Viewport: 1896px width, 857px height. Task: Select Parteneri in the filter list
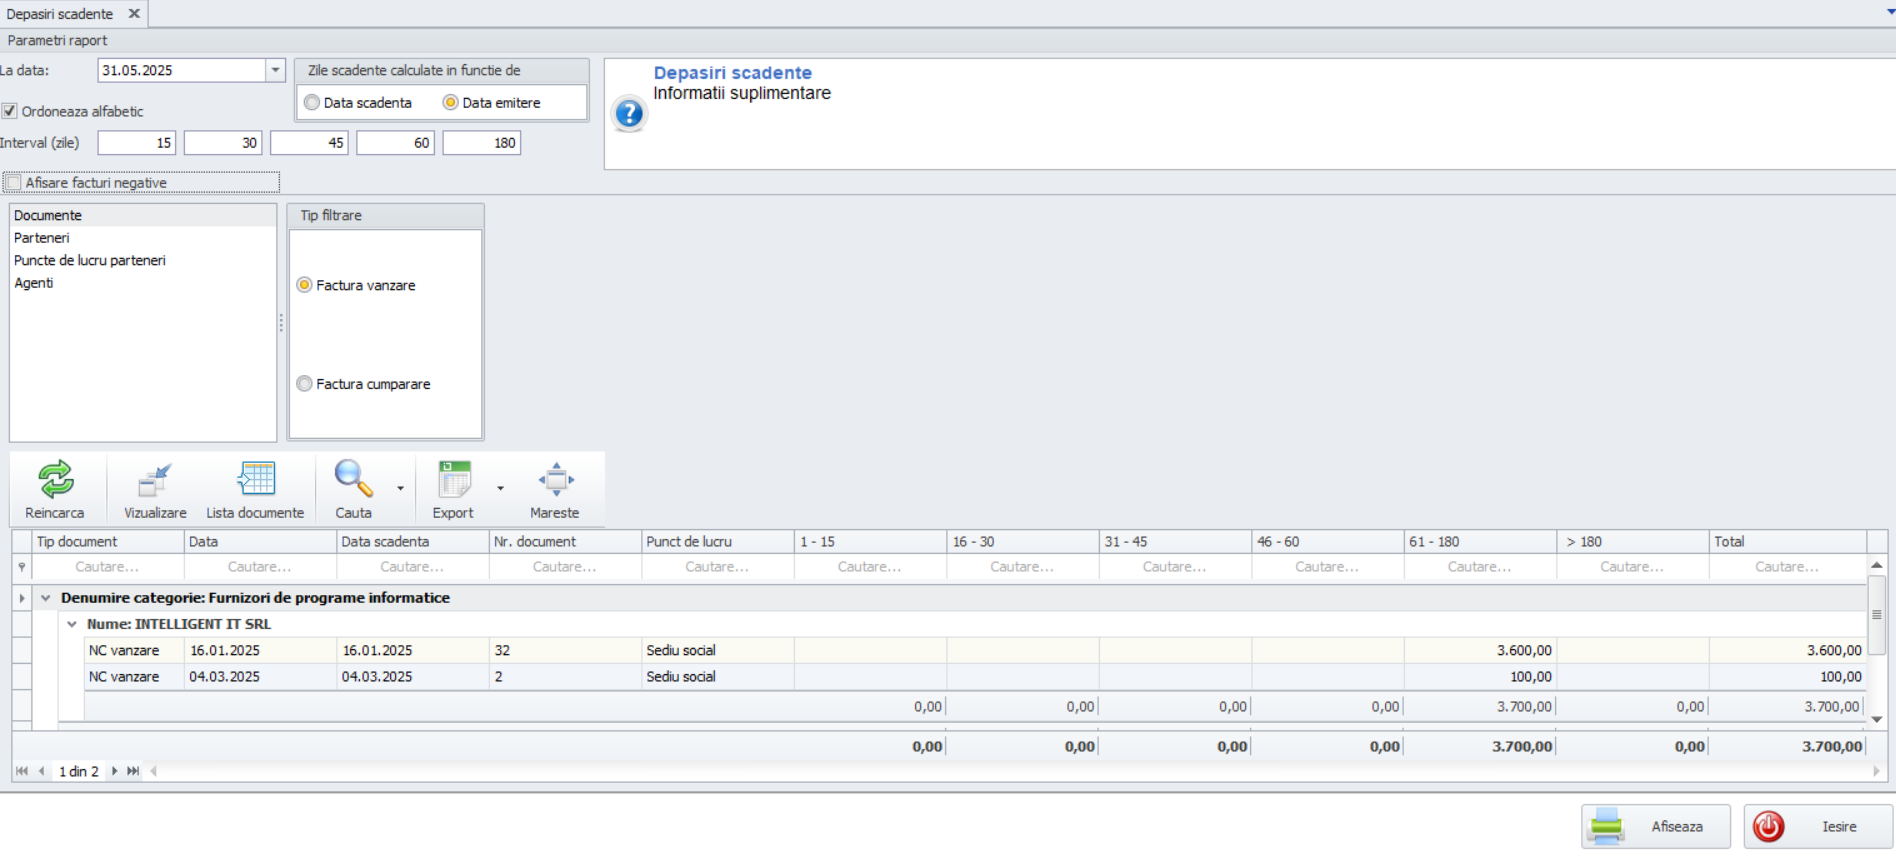(42, 238)
